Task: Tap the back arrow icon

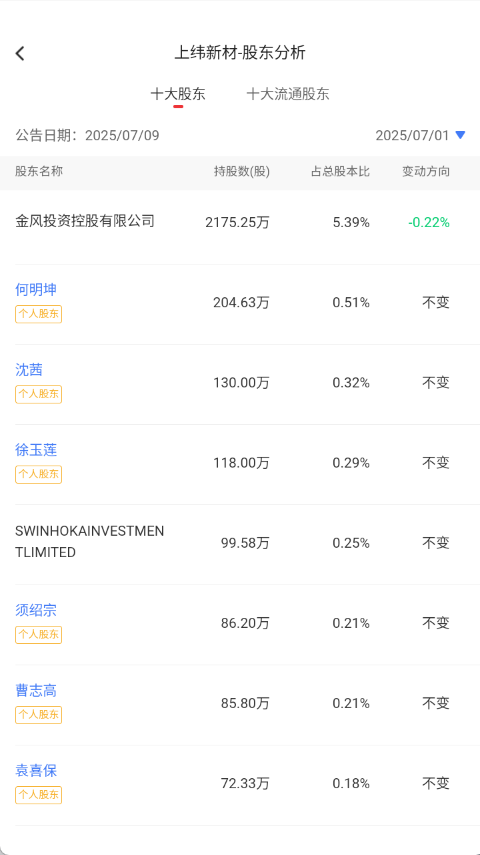Action: click(x=20, y=53)
